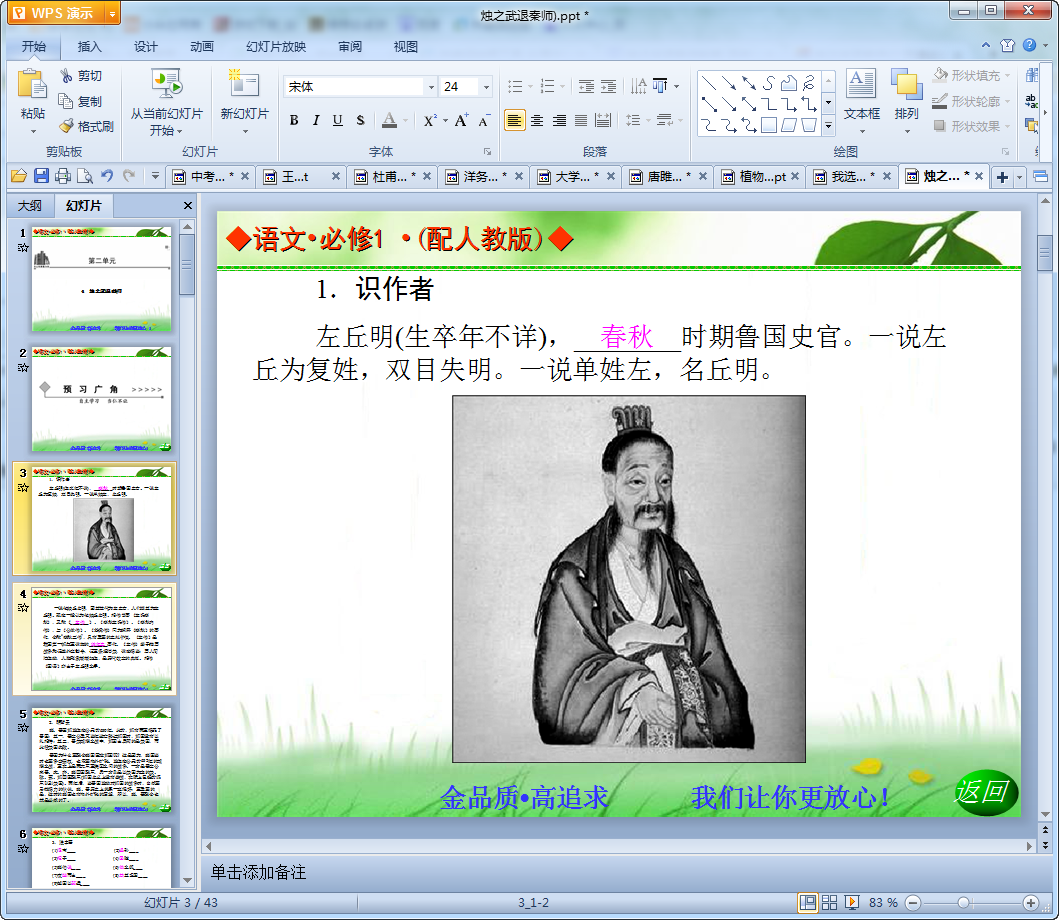Click the Copy (复制) button
This screenshot has height=920, width=1059.
81,101
